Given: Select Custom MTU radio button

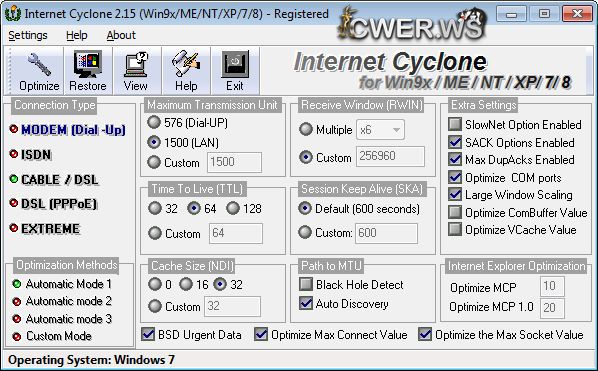Looking at the screenshot, I should (154, 162).
